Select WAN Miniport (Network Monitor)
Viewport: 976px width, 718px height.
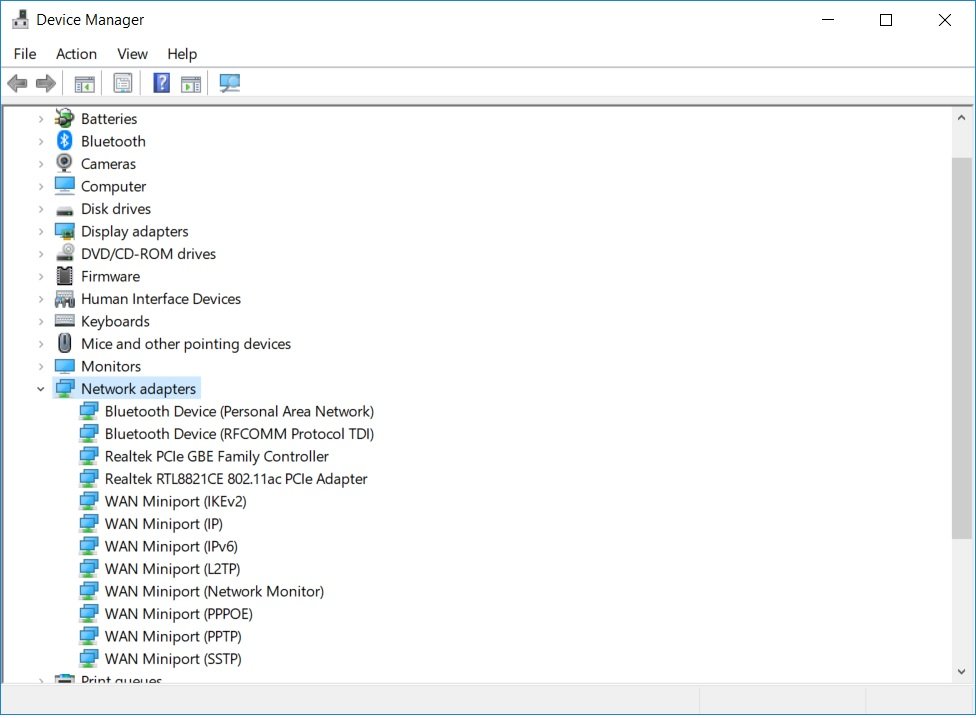[x=214, y=591]
